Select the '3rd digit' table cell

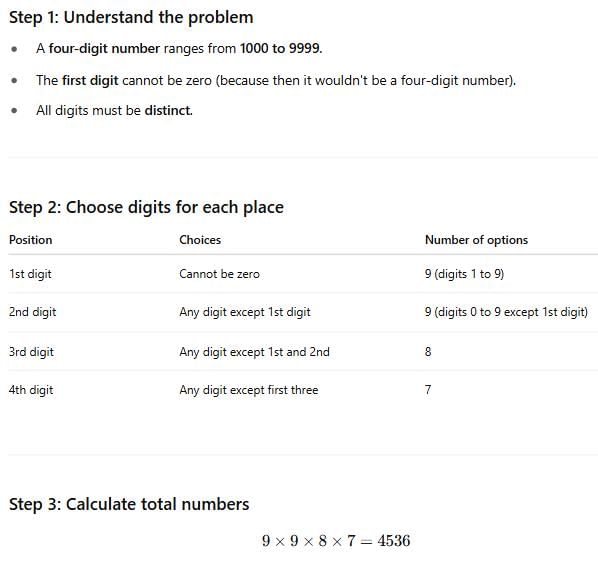(31, 352)
